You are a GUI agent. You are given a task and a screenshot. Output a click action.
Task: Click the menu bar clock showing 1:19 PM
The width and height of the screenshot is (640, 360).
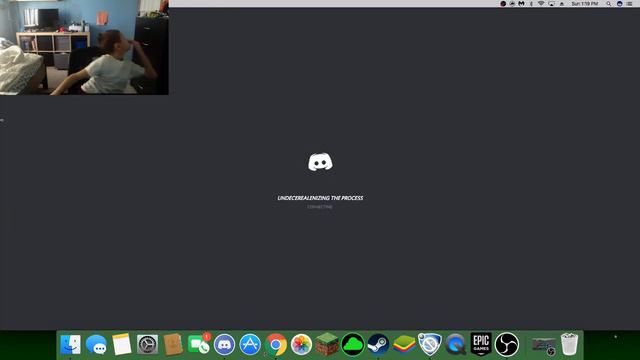point(584,4)
